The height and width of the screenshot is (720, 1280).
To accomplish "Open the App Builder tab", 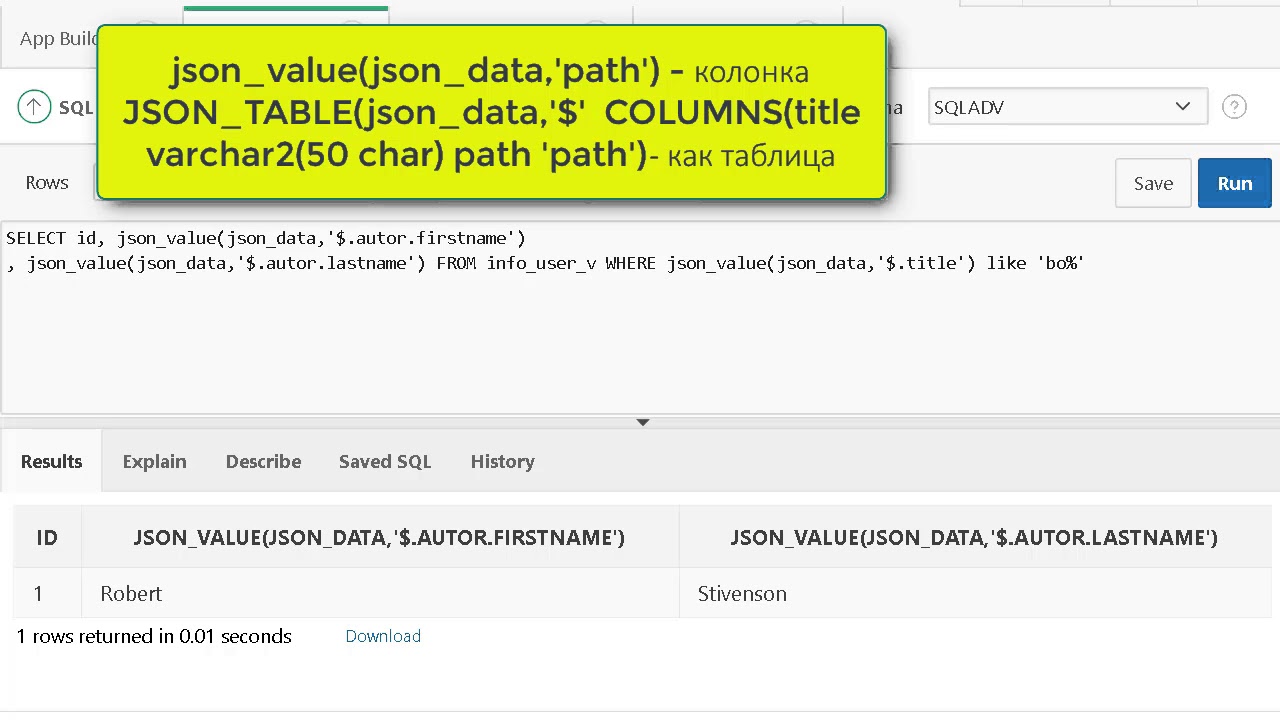I will [x=58, y=39].
